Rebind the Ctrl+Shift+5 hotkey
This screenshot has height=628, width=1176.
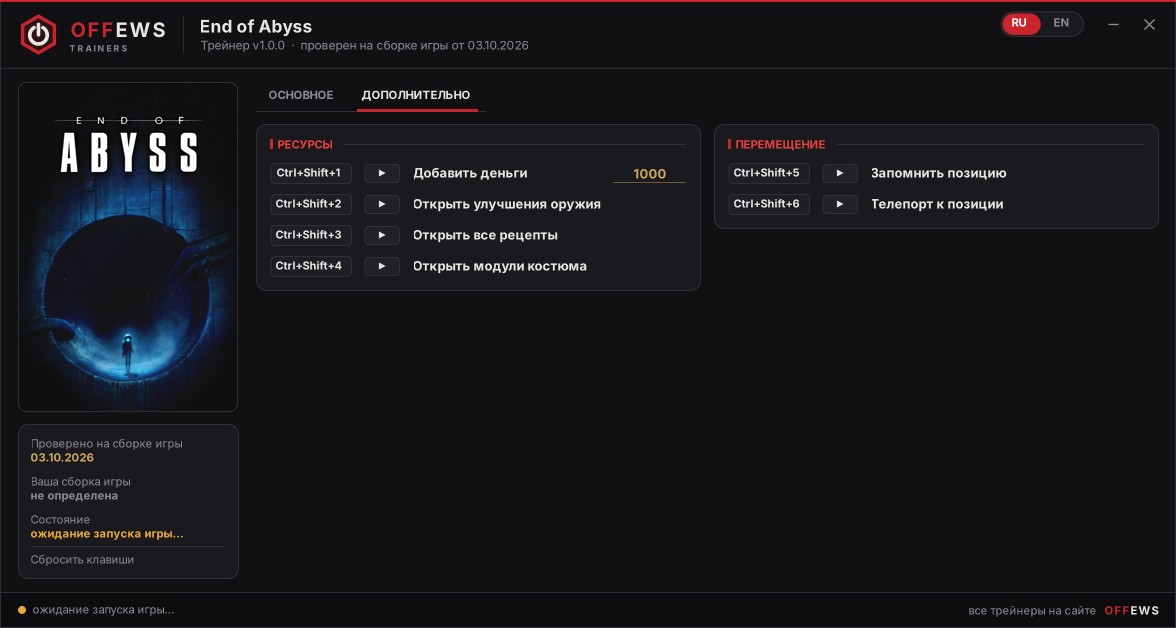[x=769, y=173]
